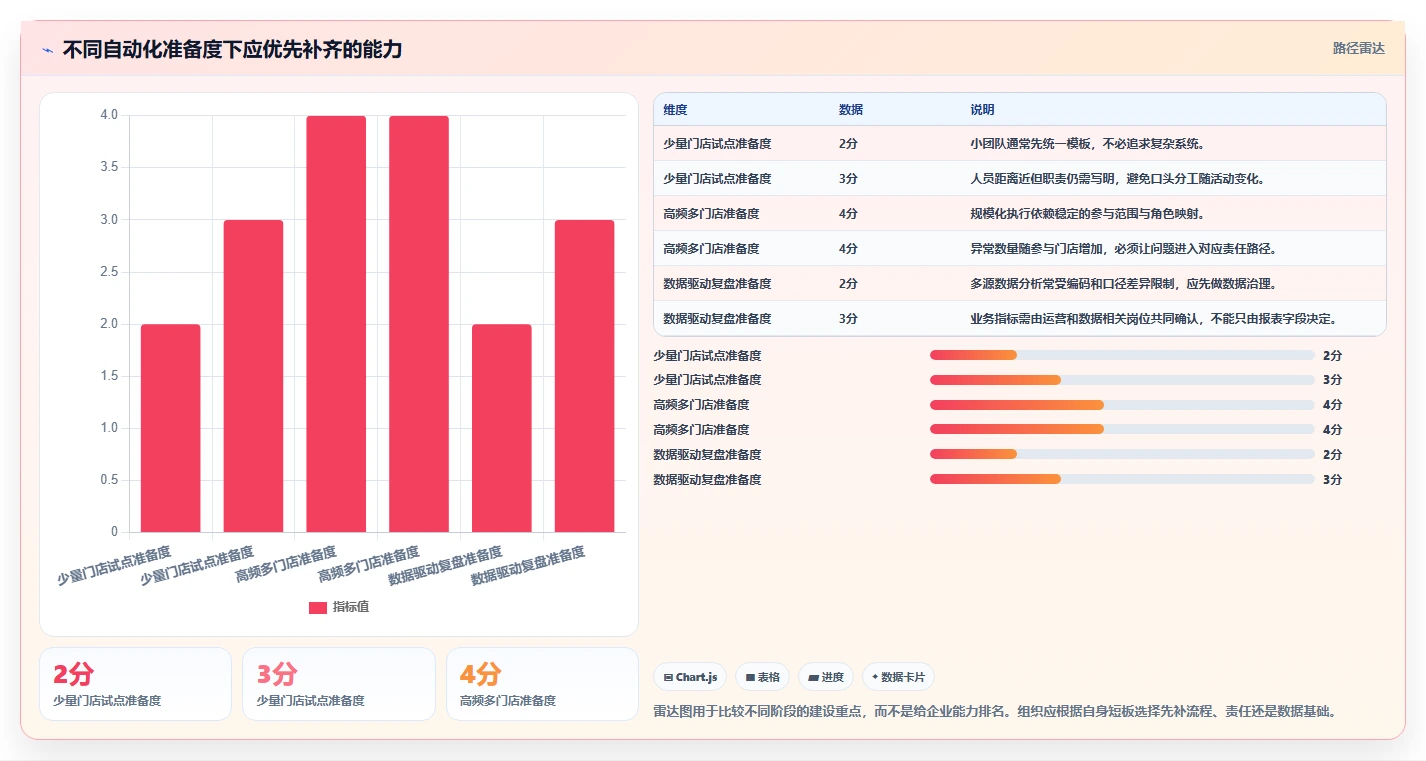Select row 人员距离近但职责仍需写明

1019,179
